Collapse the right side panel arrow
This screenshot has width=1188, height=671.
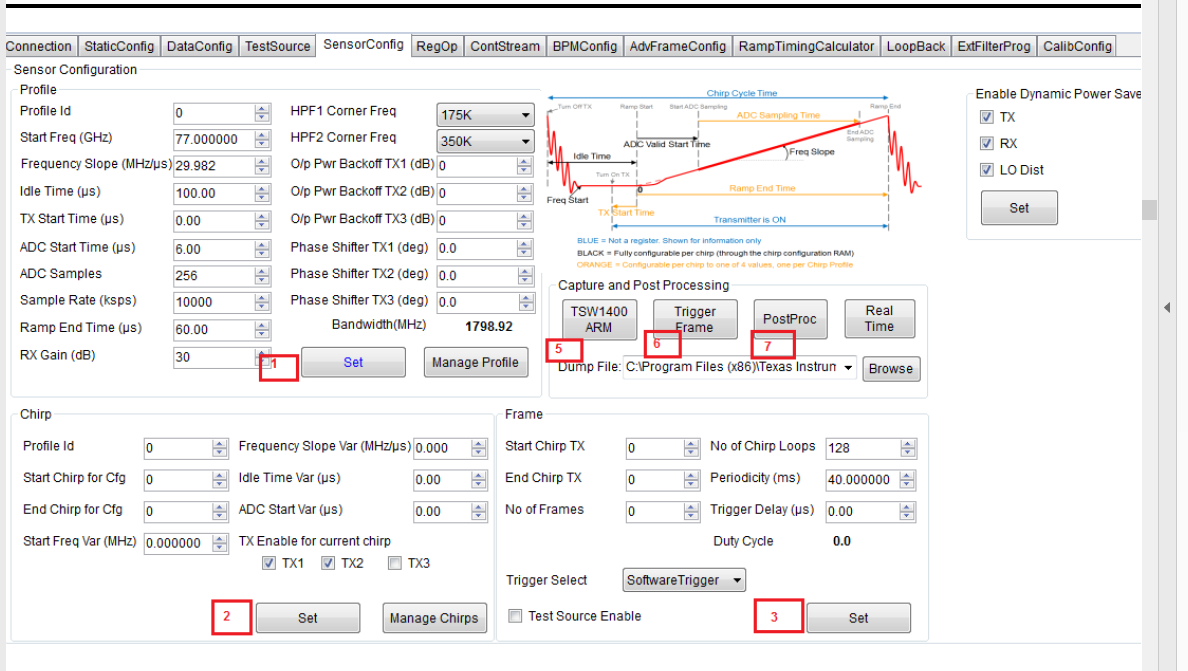pyautogui.click(x=1165, y=308)
